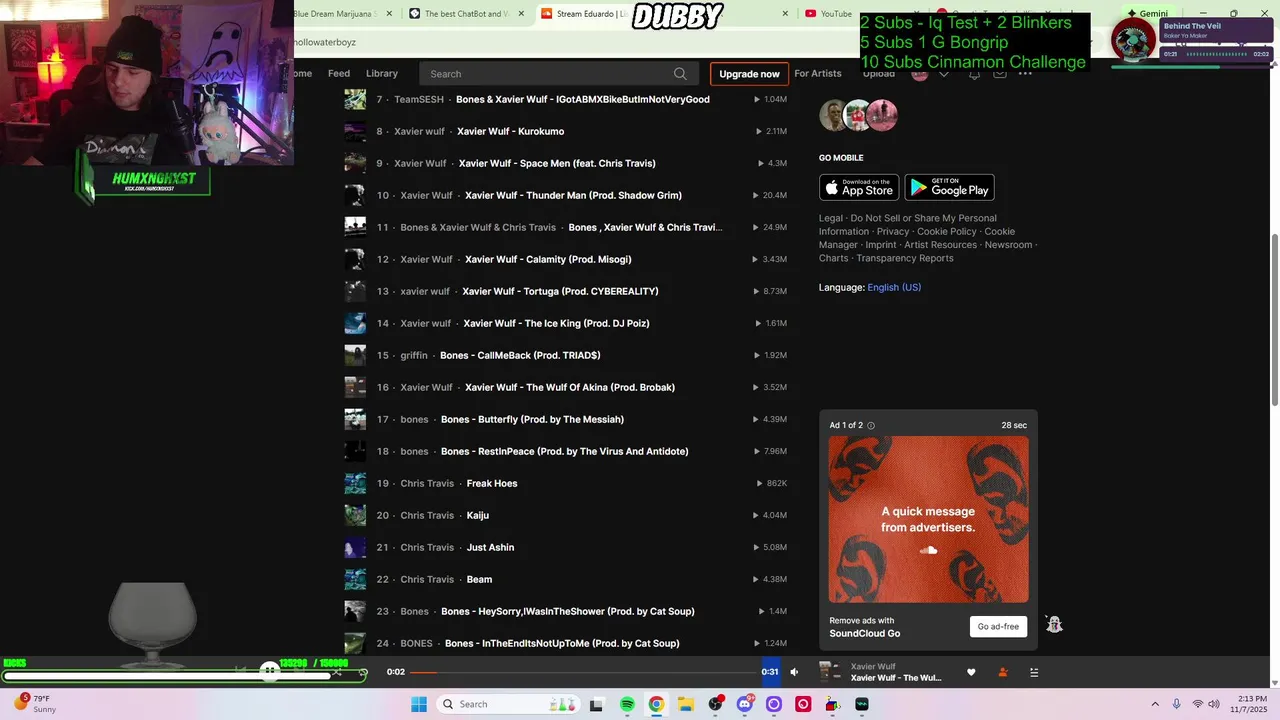
Task: Open TeamSESH artist name on track 7
Action: click(419, 99)
